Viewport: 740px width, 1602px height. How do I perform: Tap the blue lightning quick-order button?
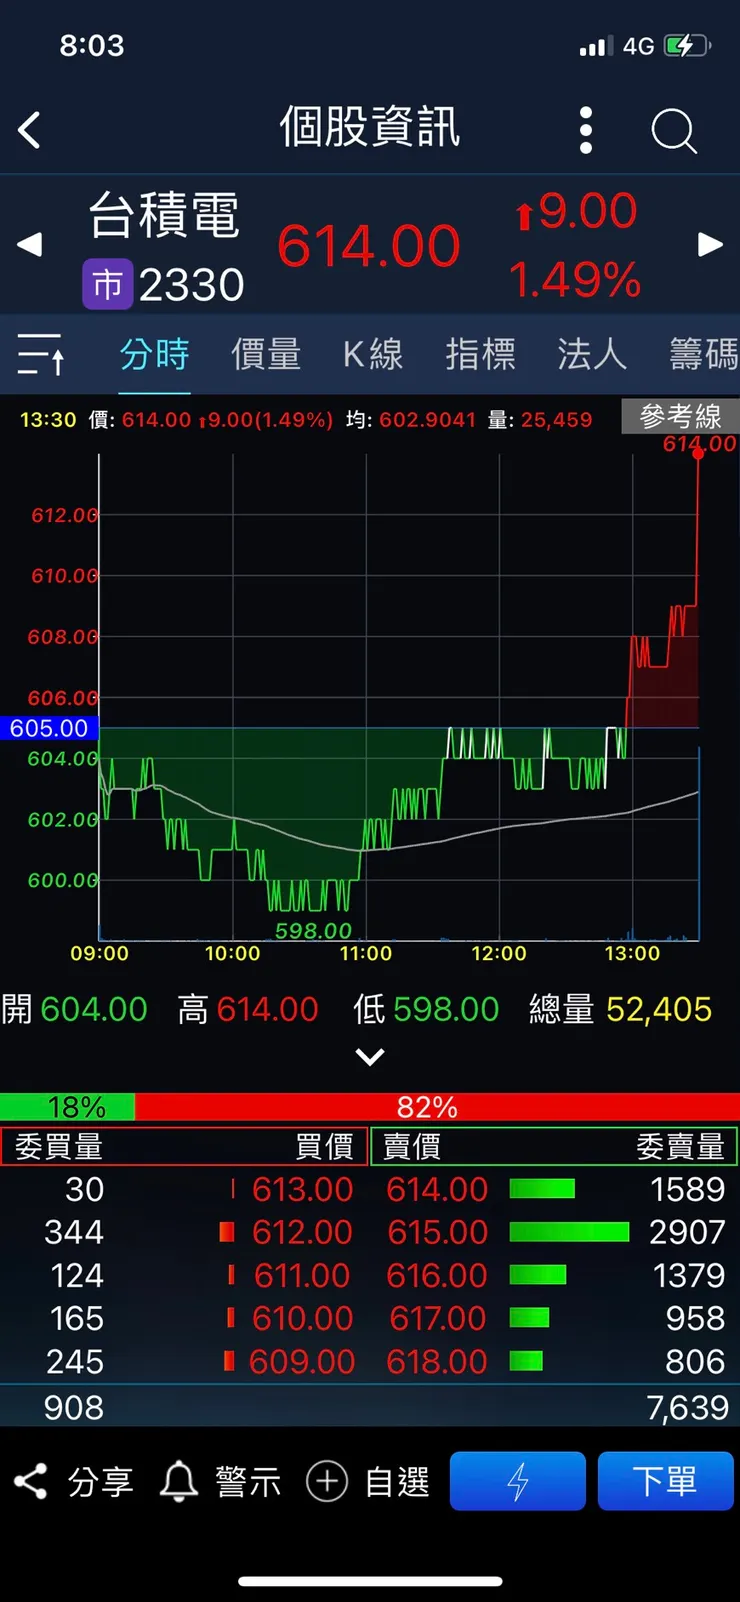click(517, 1481)
